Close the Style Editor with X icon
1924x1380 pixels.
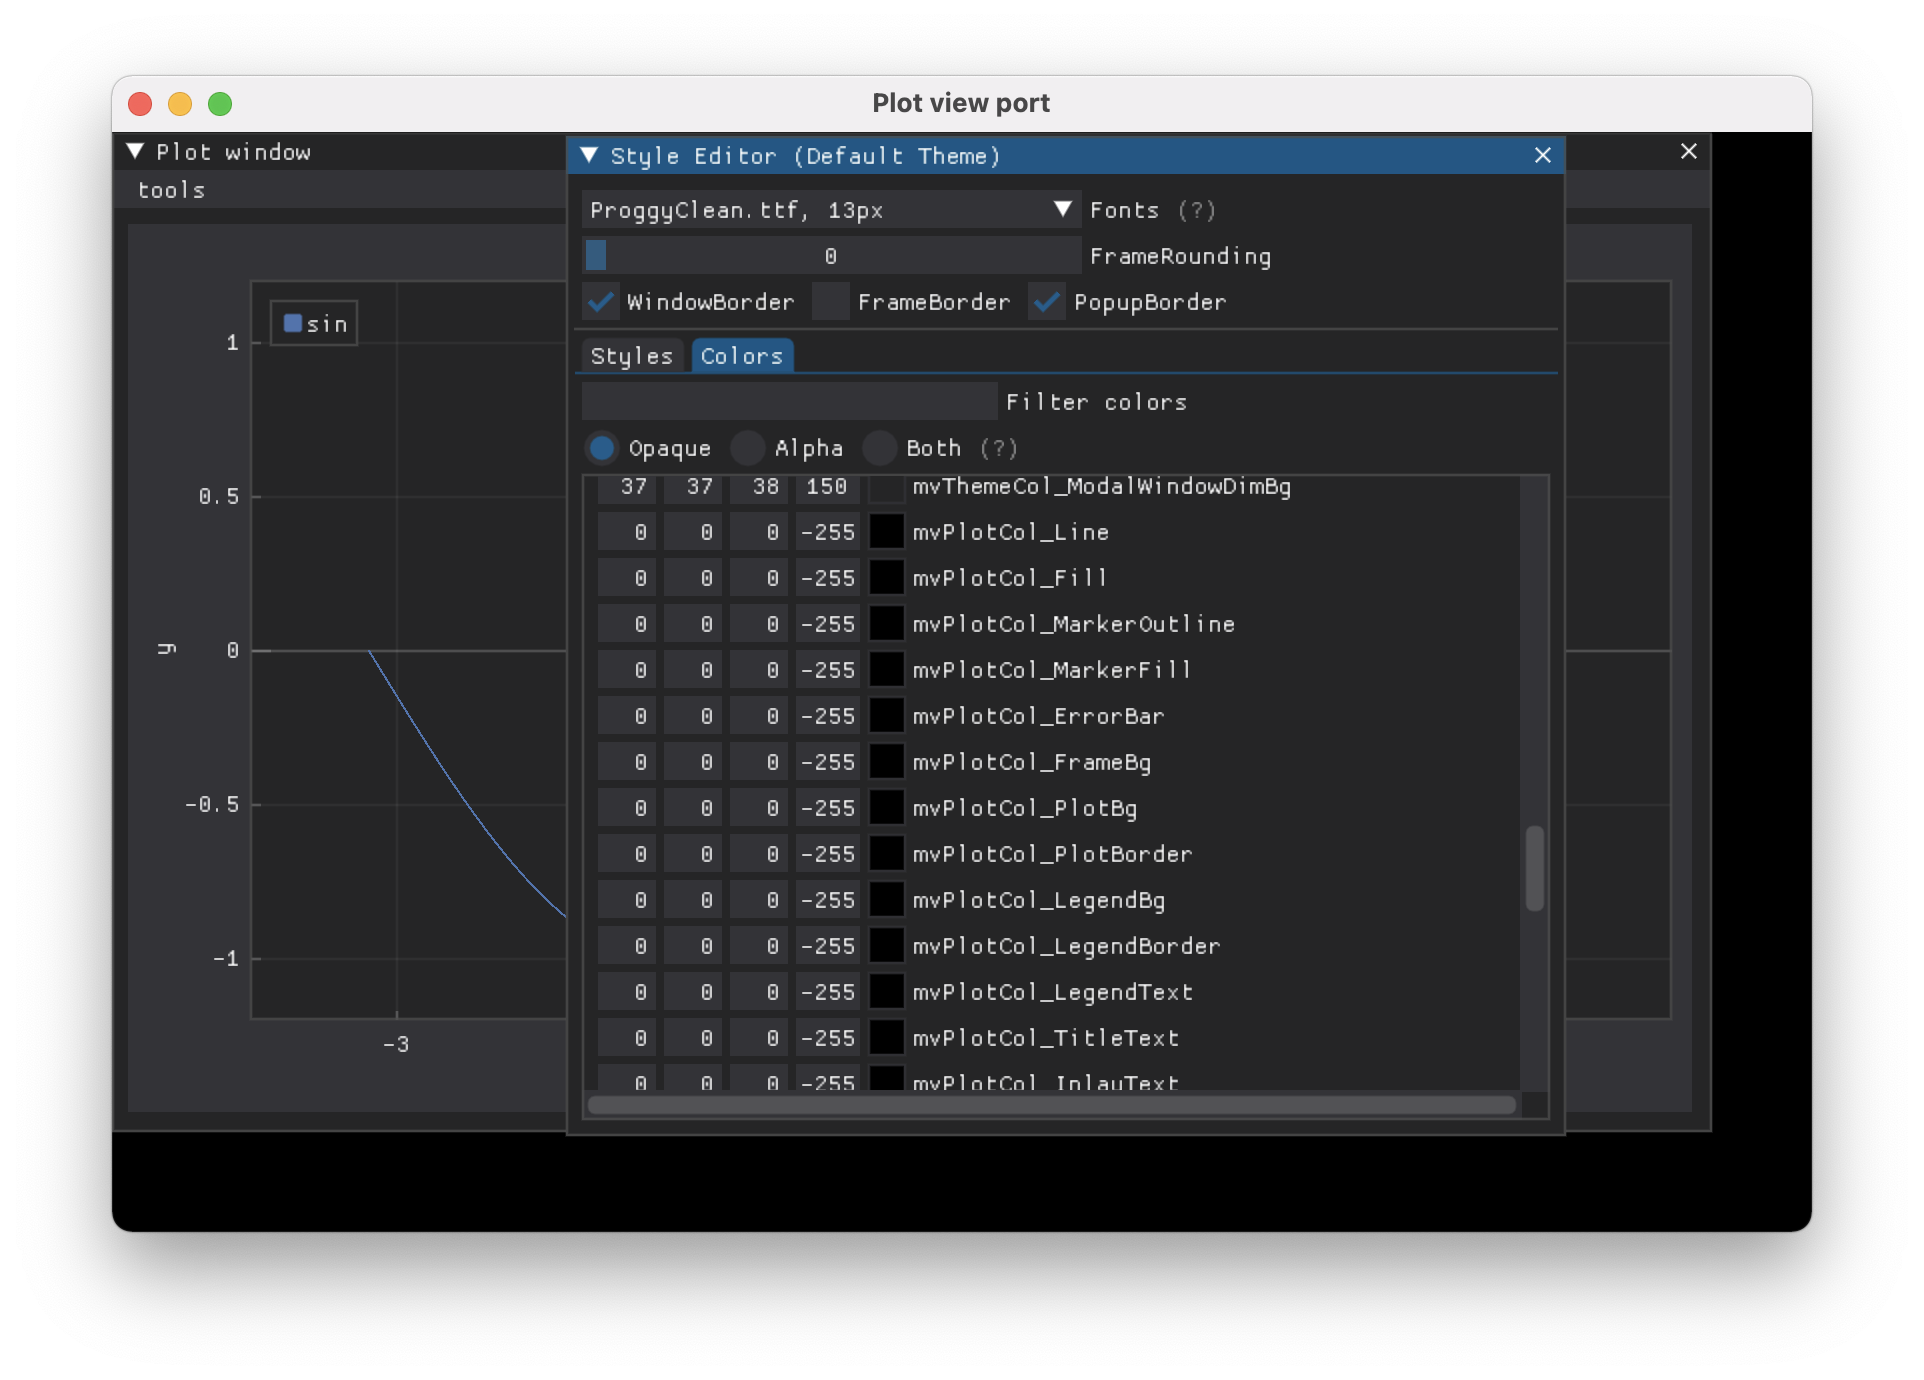pos(1542,155)
